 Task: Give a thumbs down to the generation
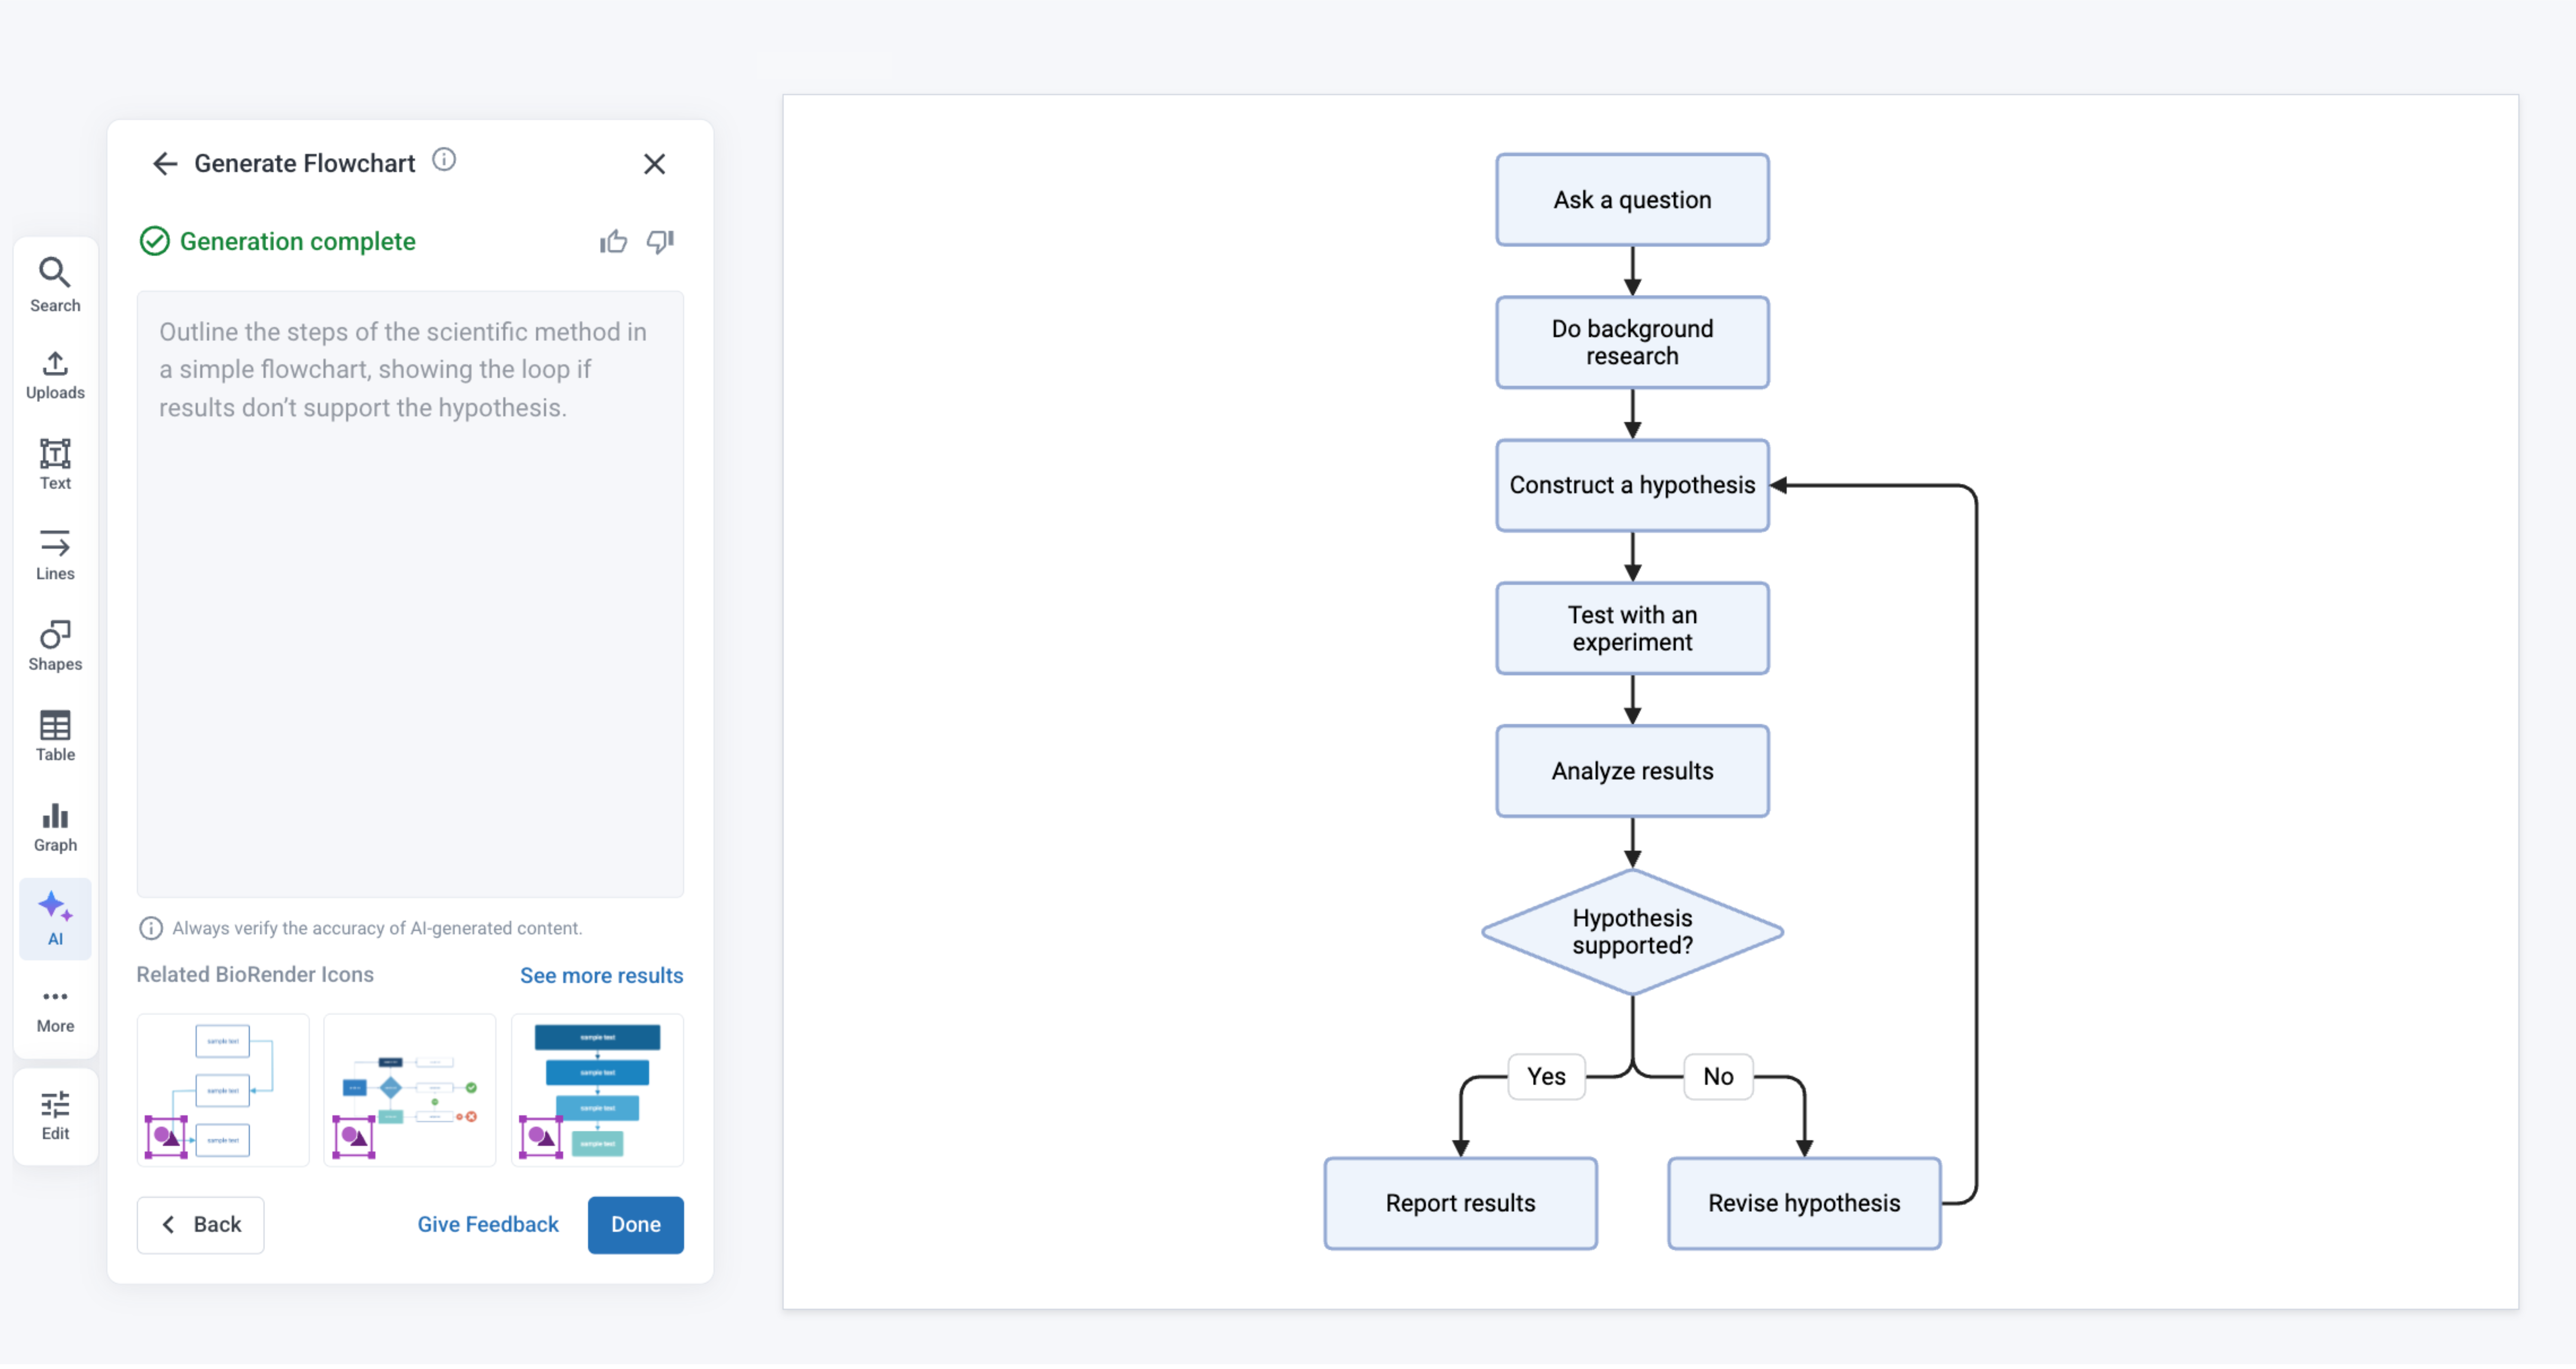660,241
